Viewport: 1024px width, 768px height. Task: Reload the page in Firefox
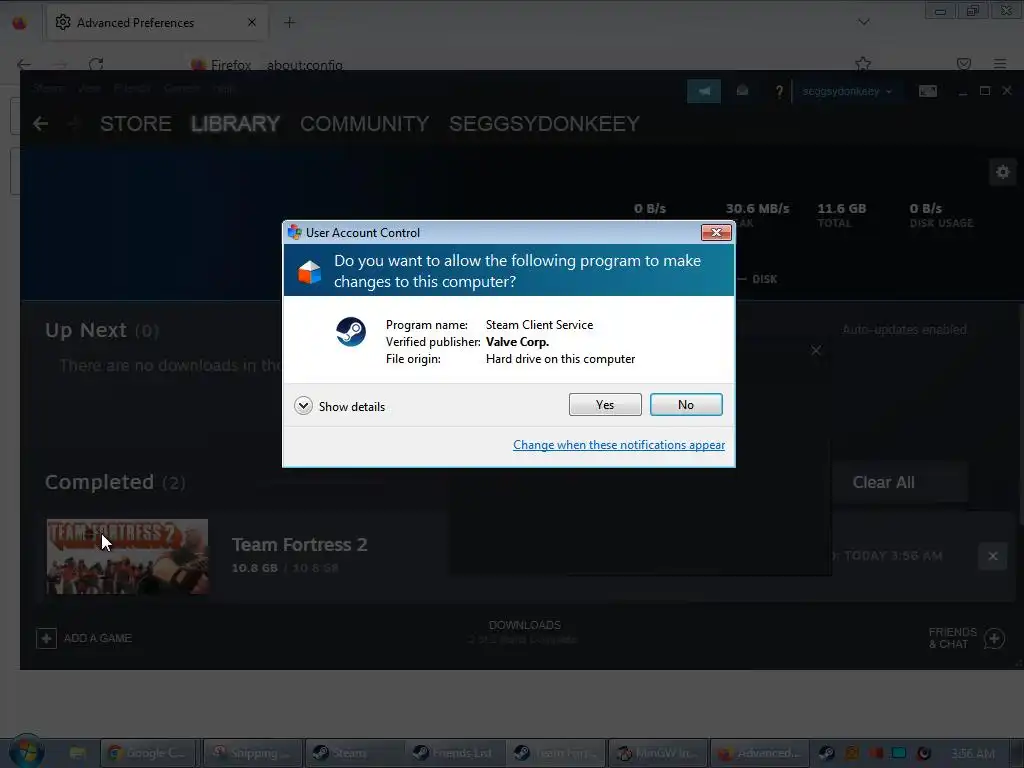tap(96, 64)
